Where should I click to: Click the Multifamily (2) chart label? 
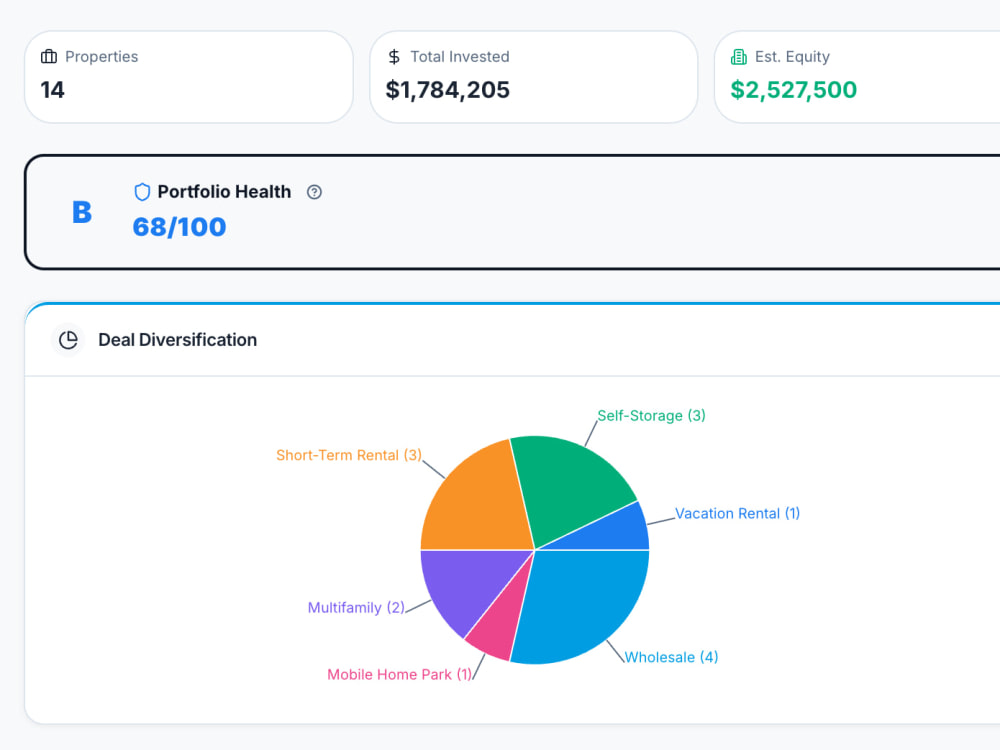pos(357,608)
